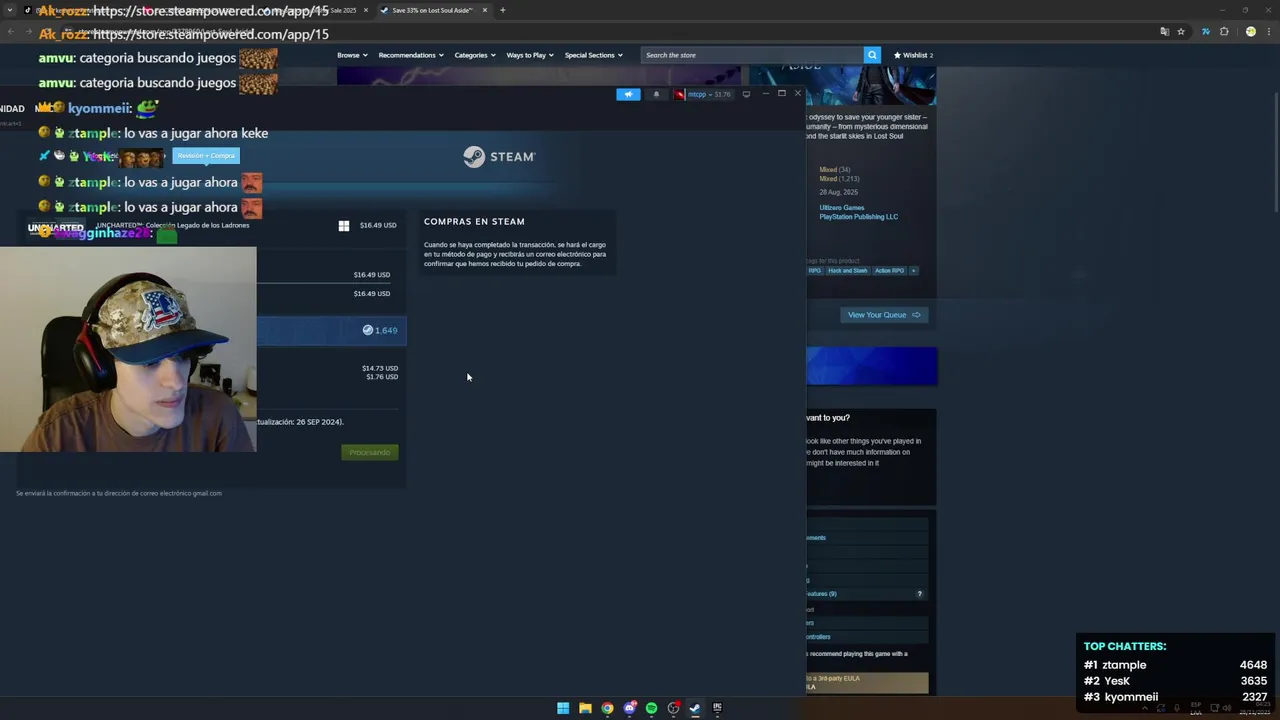Expand the Recommendations menu

pos(411,55)
